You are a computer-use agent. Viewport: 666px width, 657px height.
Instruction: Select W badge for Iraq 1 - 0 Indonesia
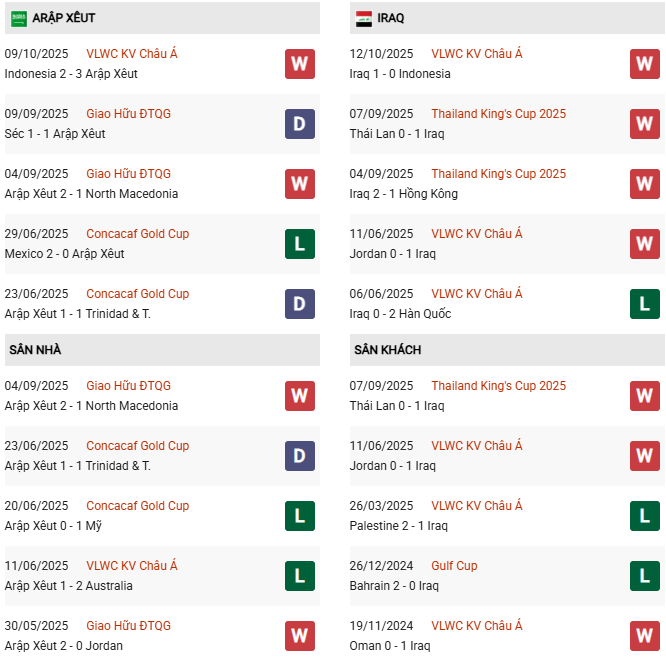645,64
